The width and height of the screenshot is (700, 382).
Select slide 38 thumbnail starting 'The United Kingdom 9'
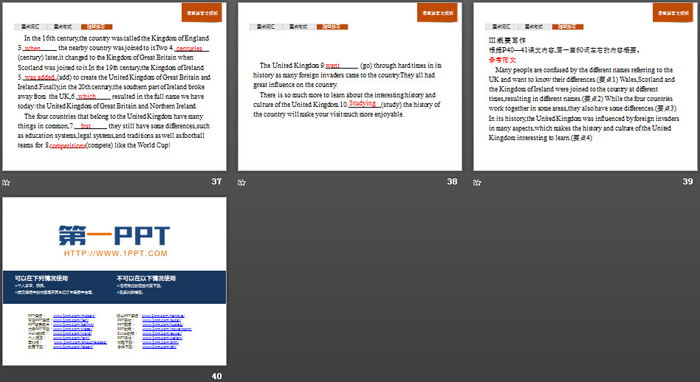350,87
